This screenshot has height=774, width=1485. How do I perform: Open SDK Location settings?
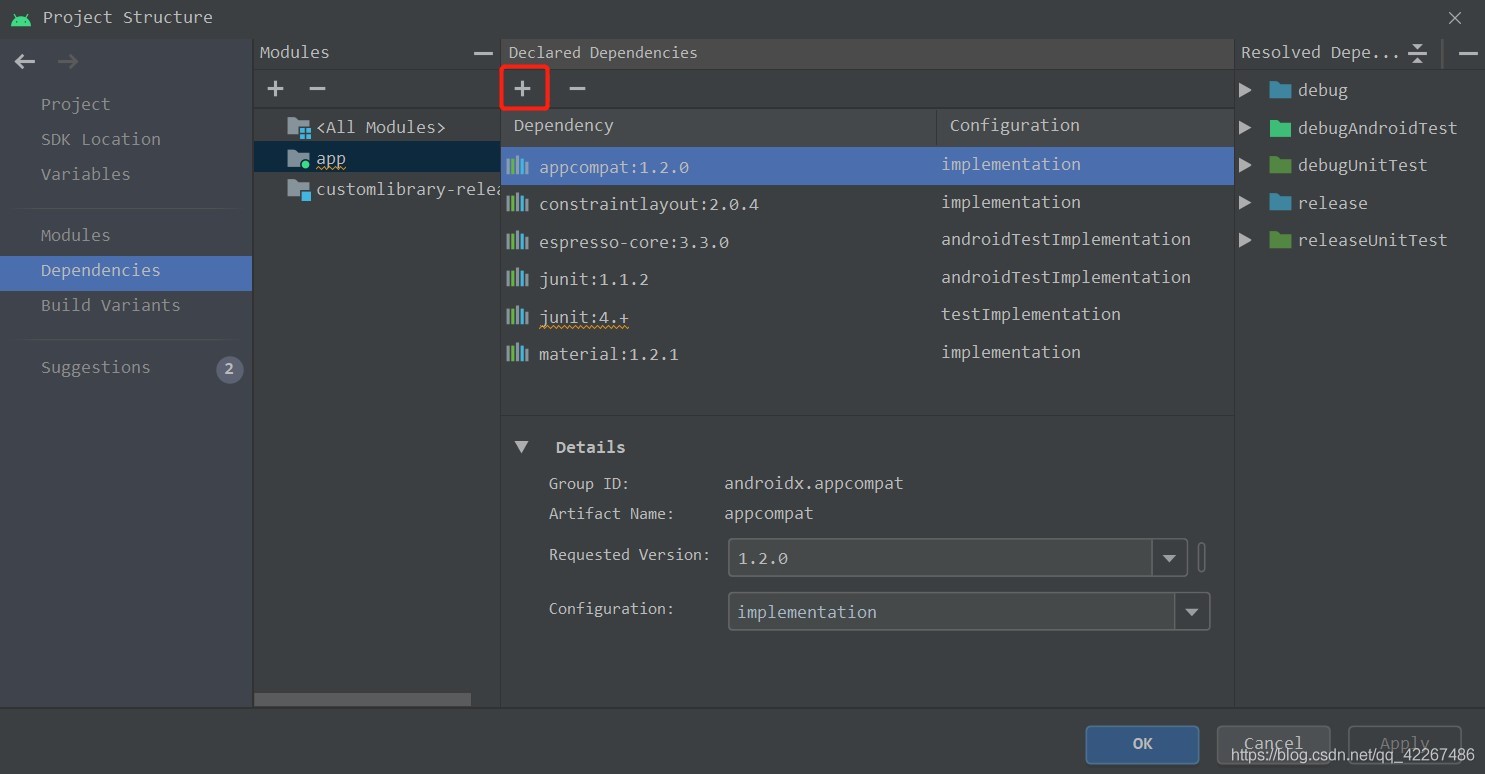click(x=100, y=139)
